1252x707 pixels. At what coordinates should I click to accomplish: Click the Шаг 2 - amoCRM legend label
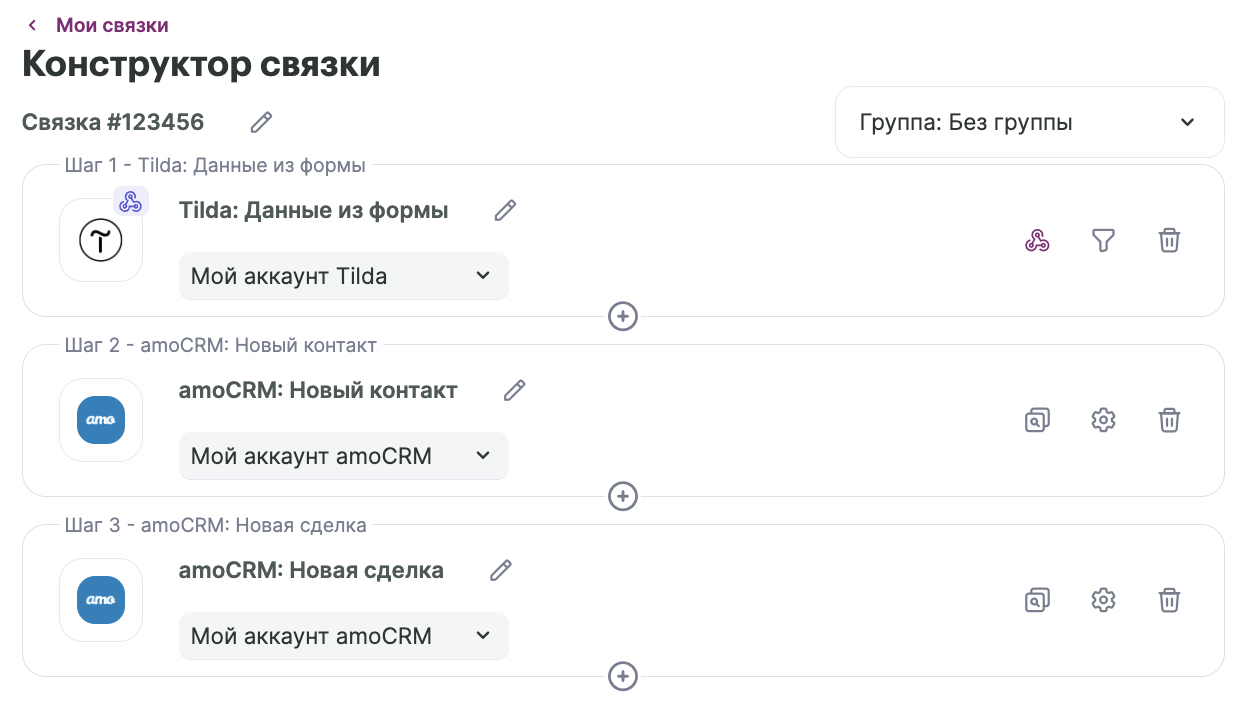[x=221, y=345]
